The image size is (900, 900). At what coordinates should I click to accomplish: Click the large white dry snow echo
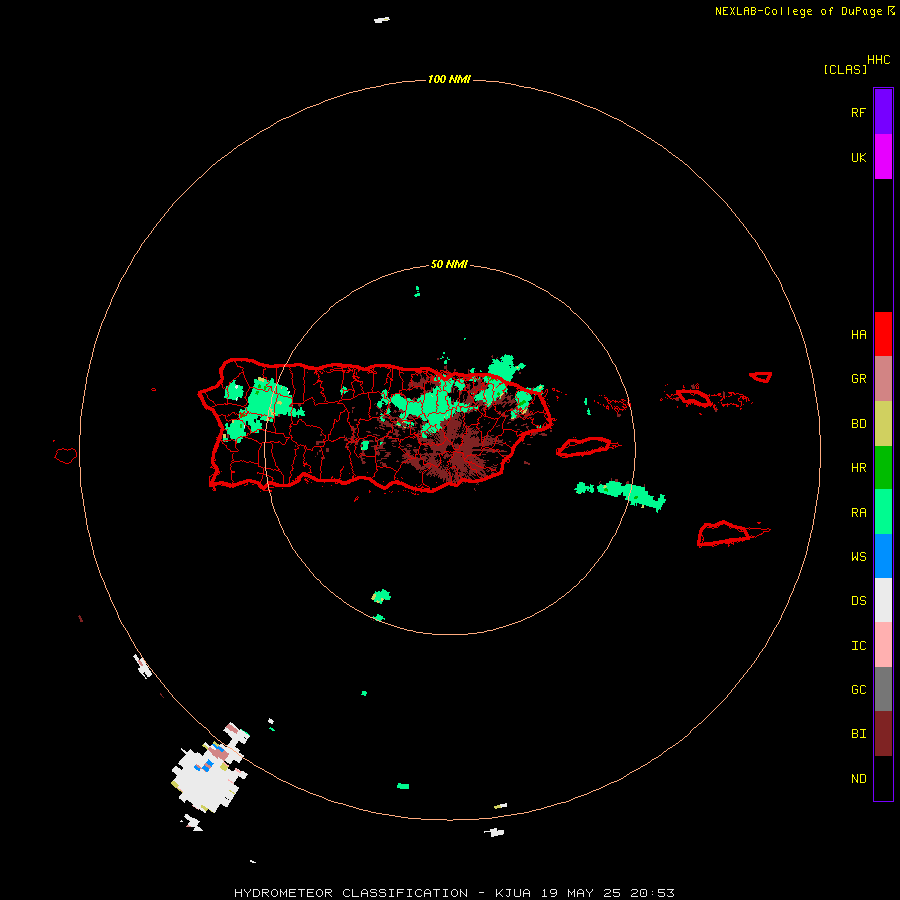(204, 781)
